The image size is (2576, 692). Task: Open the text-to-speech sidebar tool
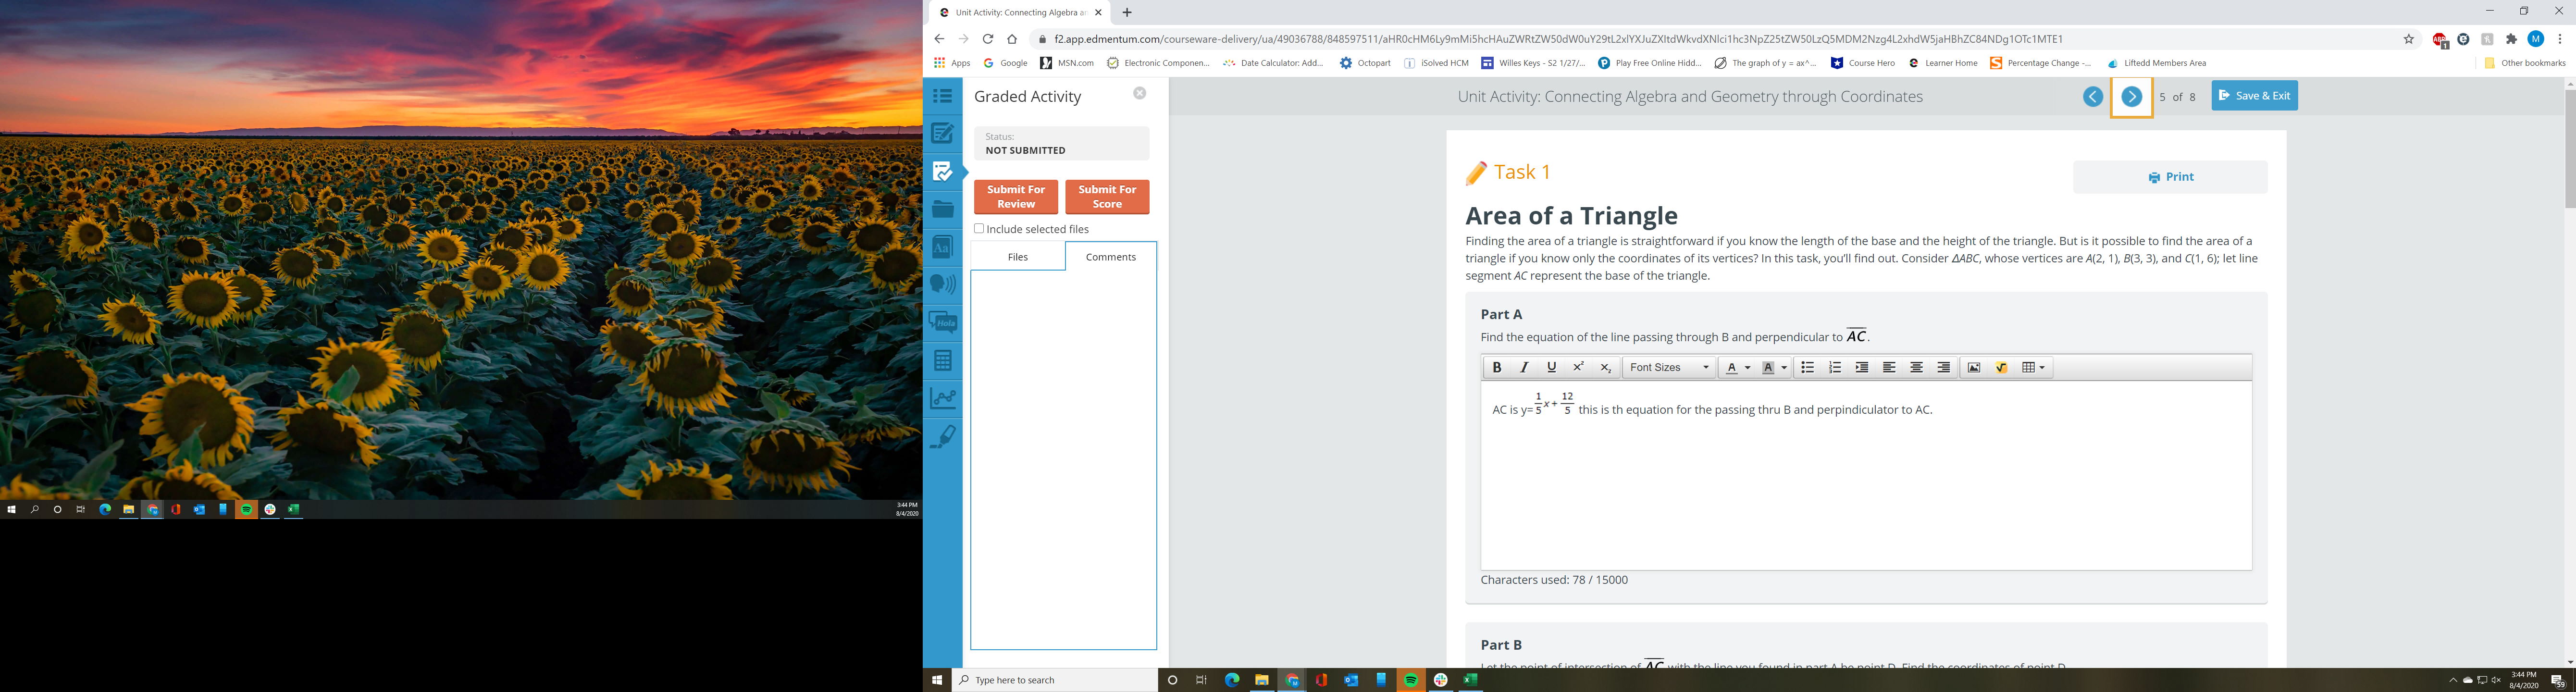pyautogui.click(x=942, y=283)
